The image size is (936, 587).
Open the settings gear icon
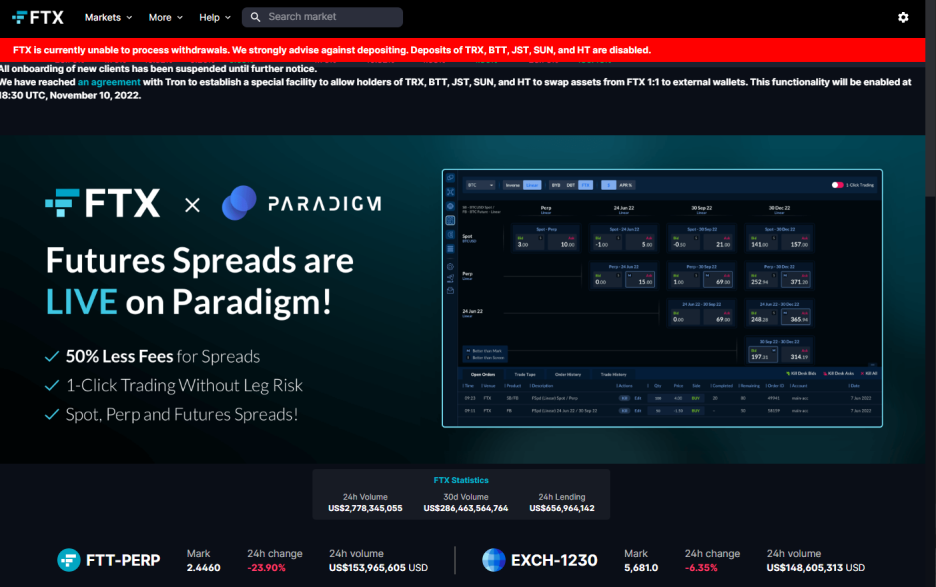coord(903,17)
